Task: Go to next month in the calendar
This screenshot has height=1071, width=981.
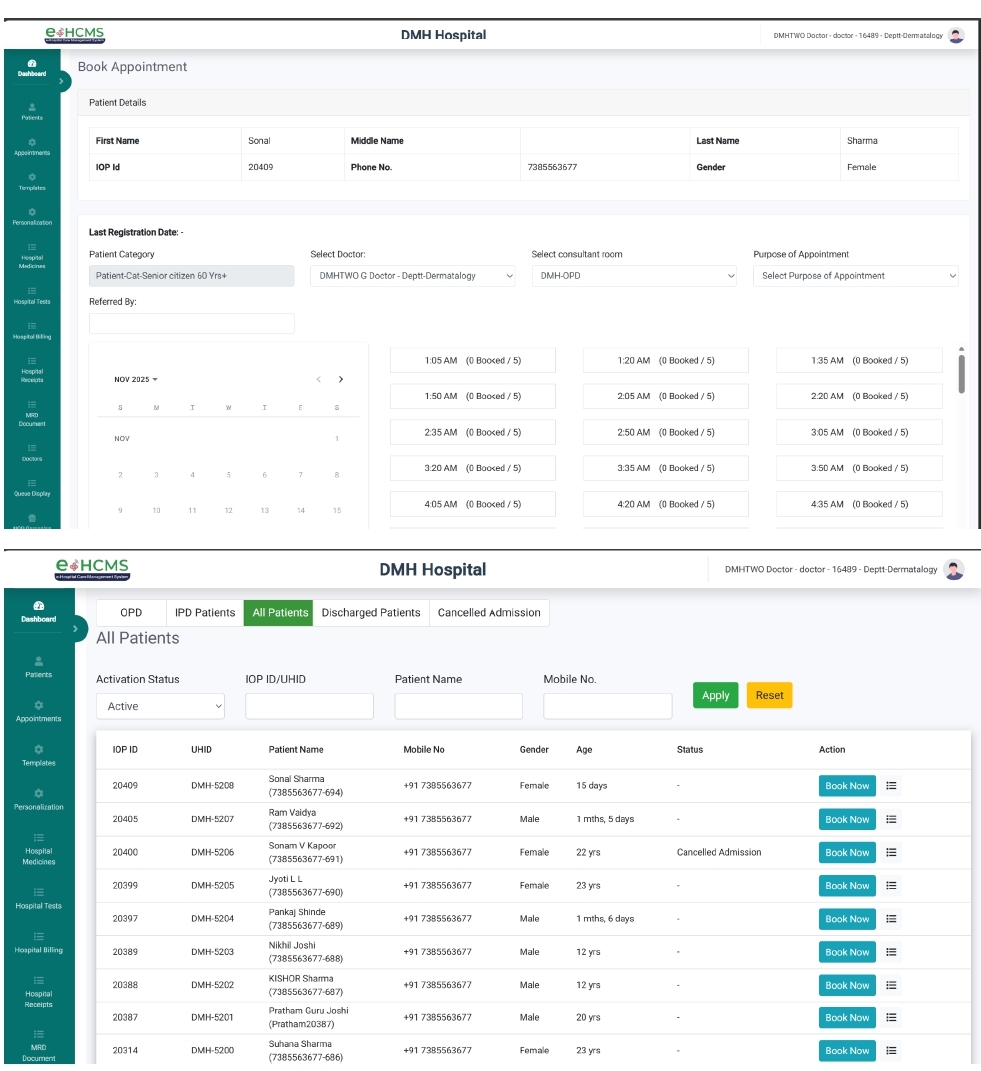Action: 341,380
